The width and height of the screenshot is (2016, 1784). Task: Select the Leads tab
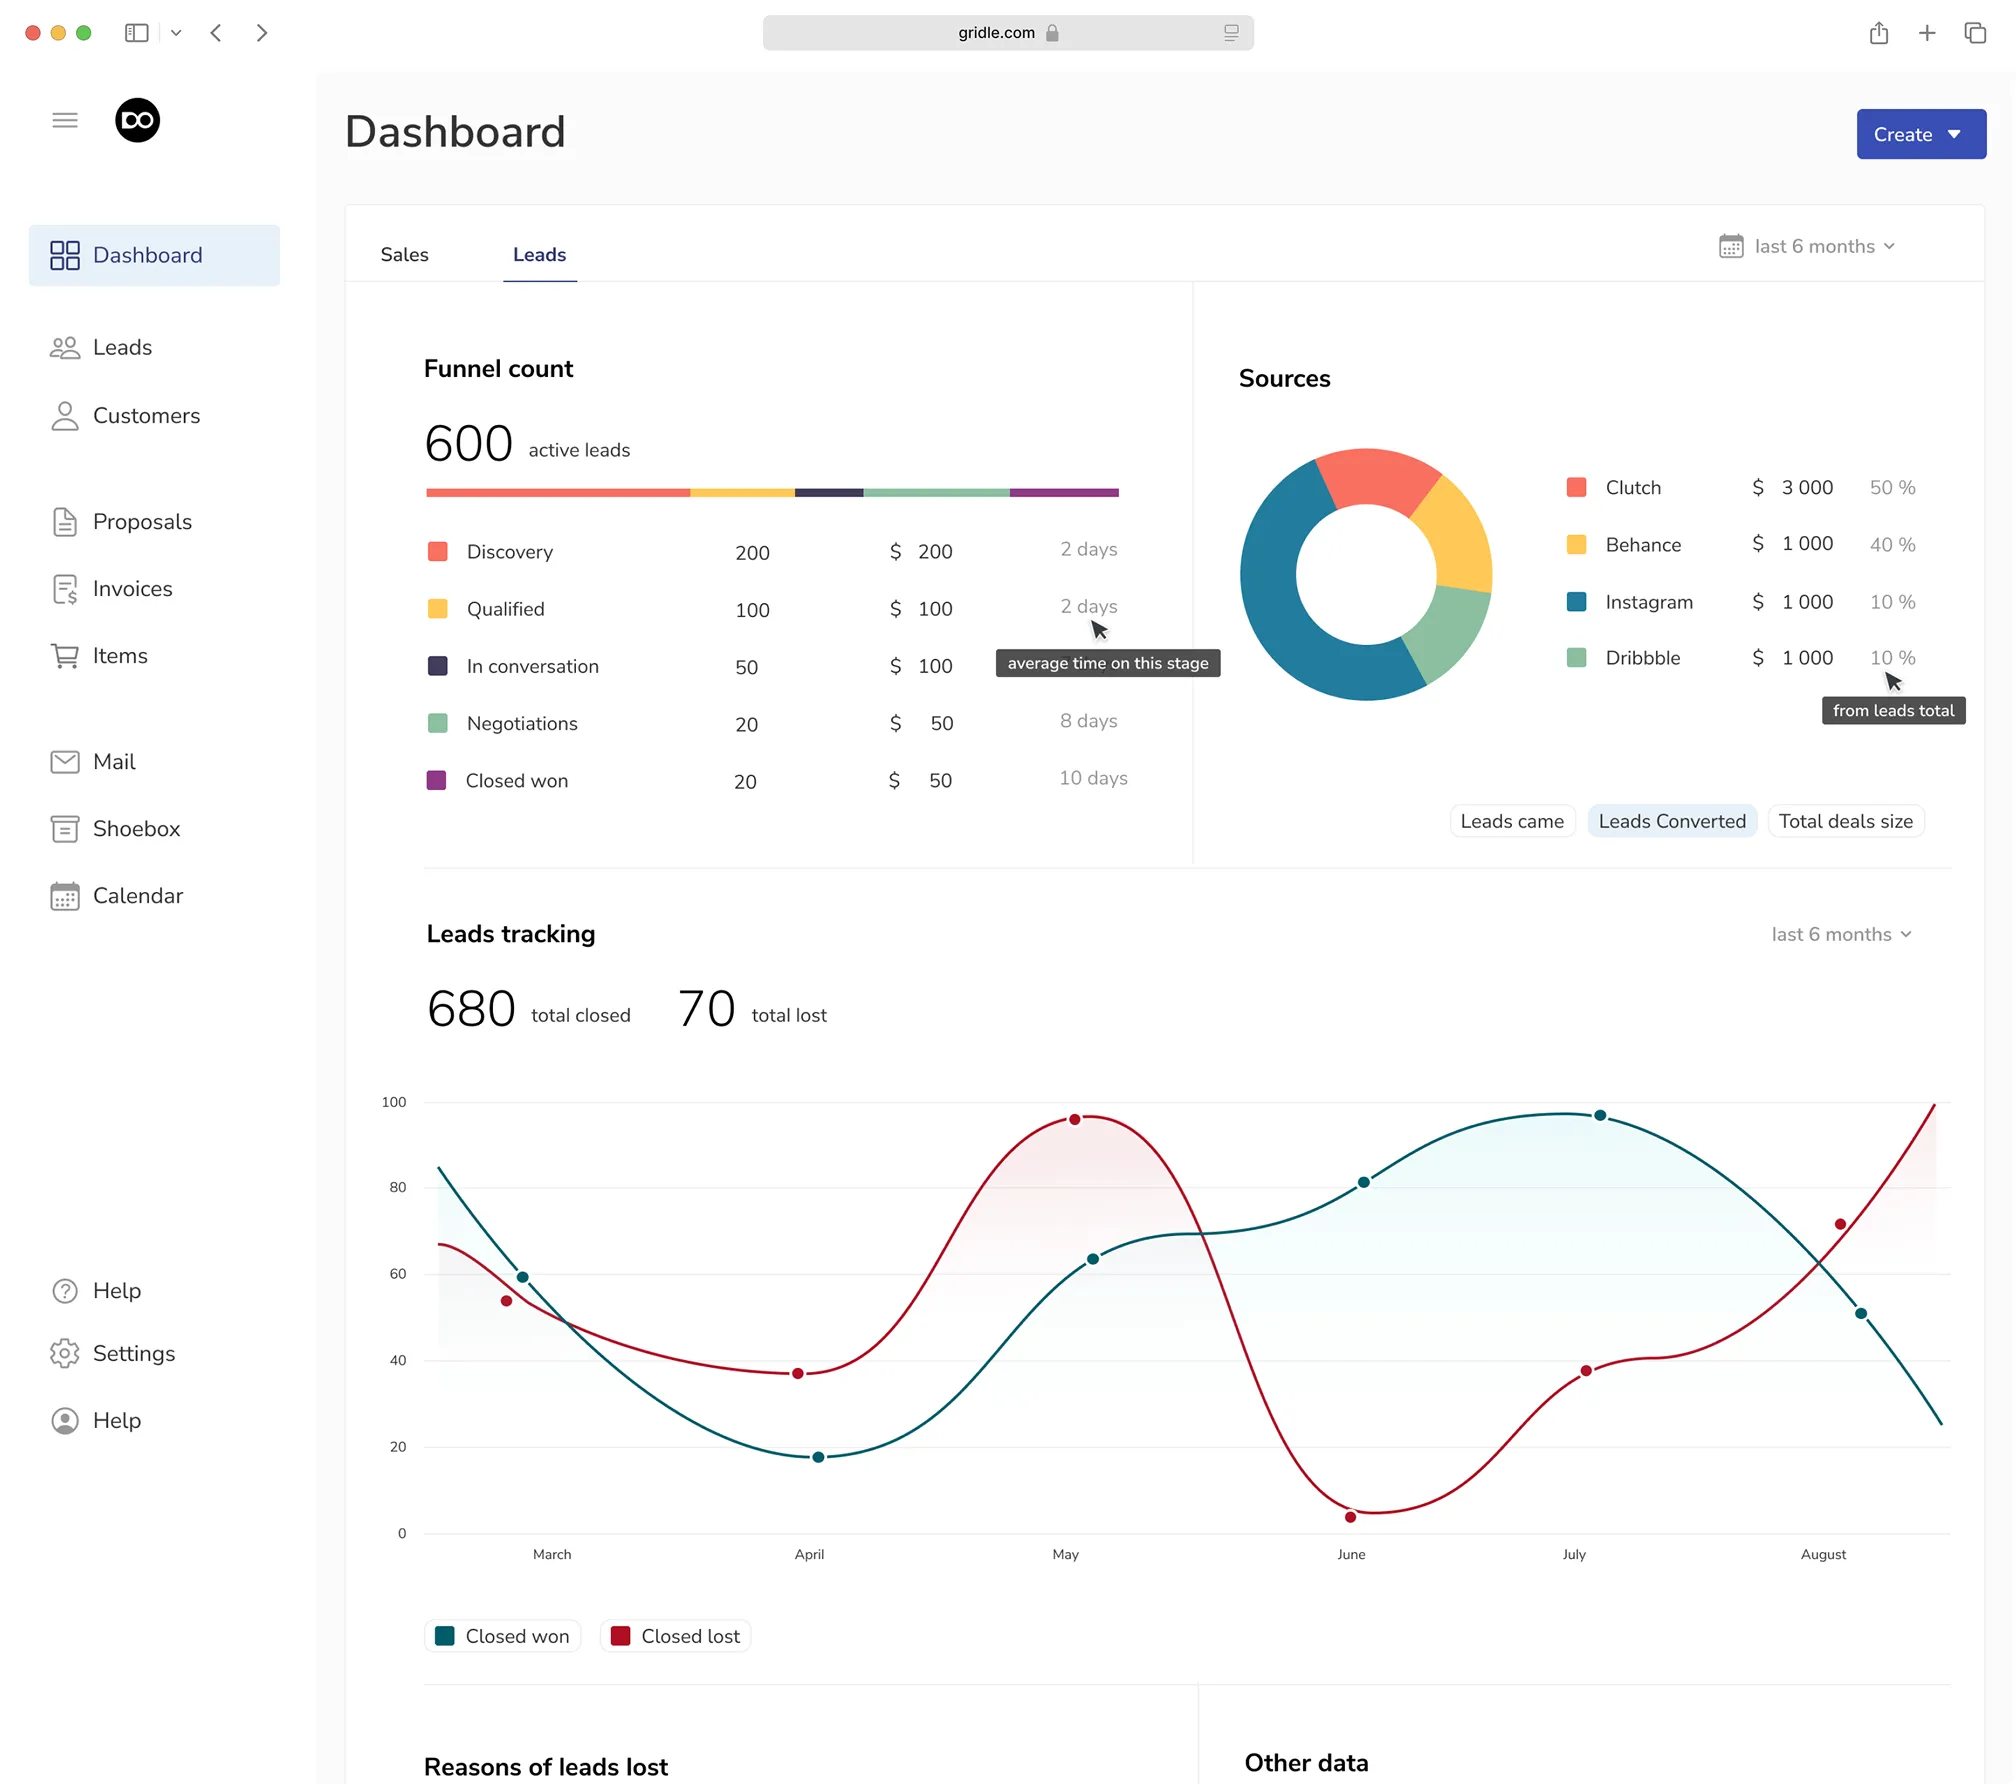coord(539,254)
